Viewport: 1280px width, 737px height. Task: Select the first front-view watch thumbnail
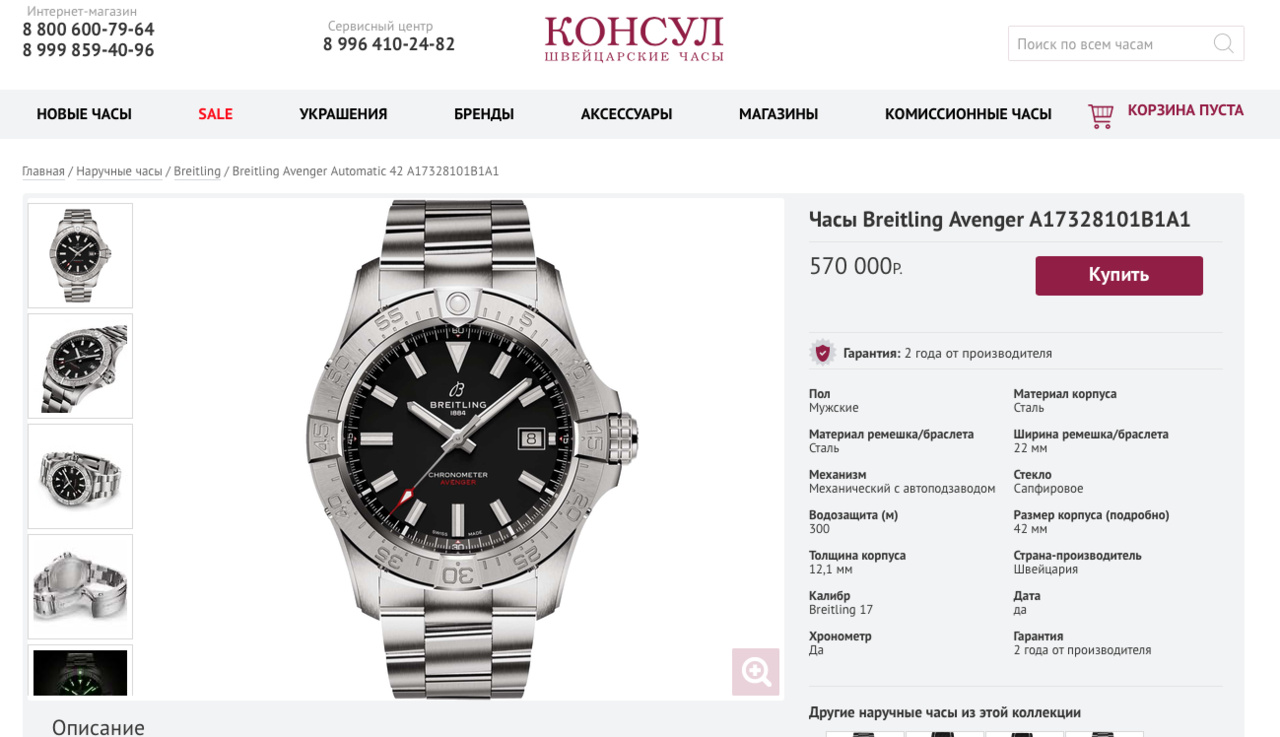pos(80,256)
